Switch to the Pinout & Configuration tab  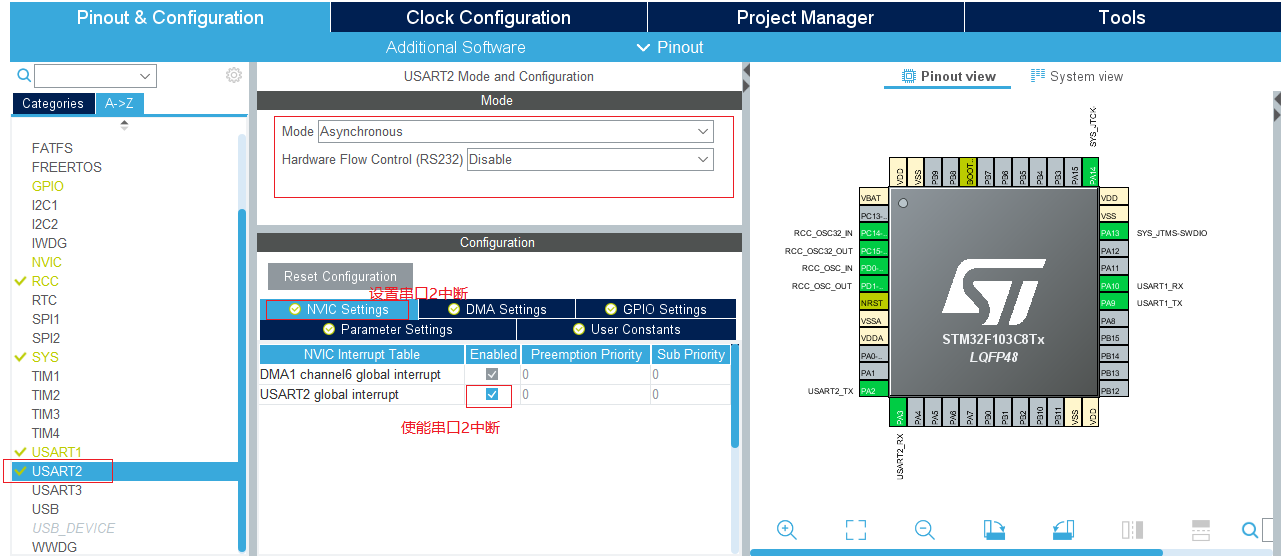pos(170,17)
